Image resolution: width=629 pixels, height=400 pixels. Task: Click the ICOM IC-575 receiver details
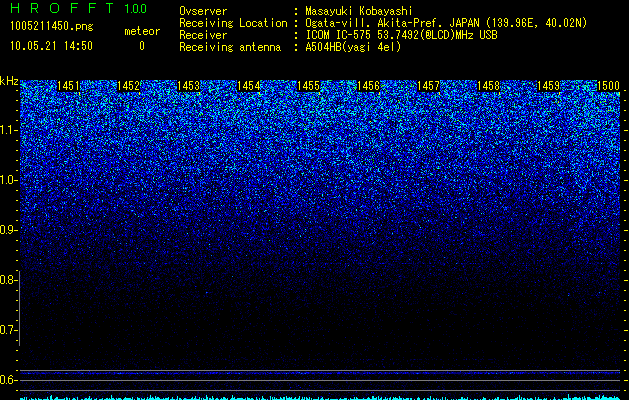point(402,35)
